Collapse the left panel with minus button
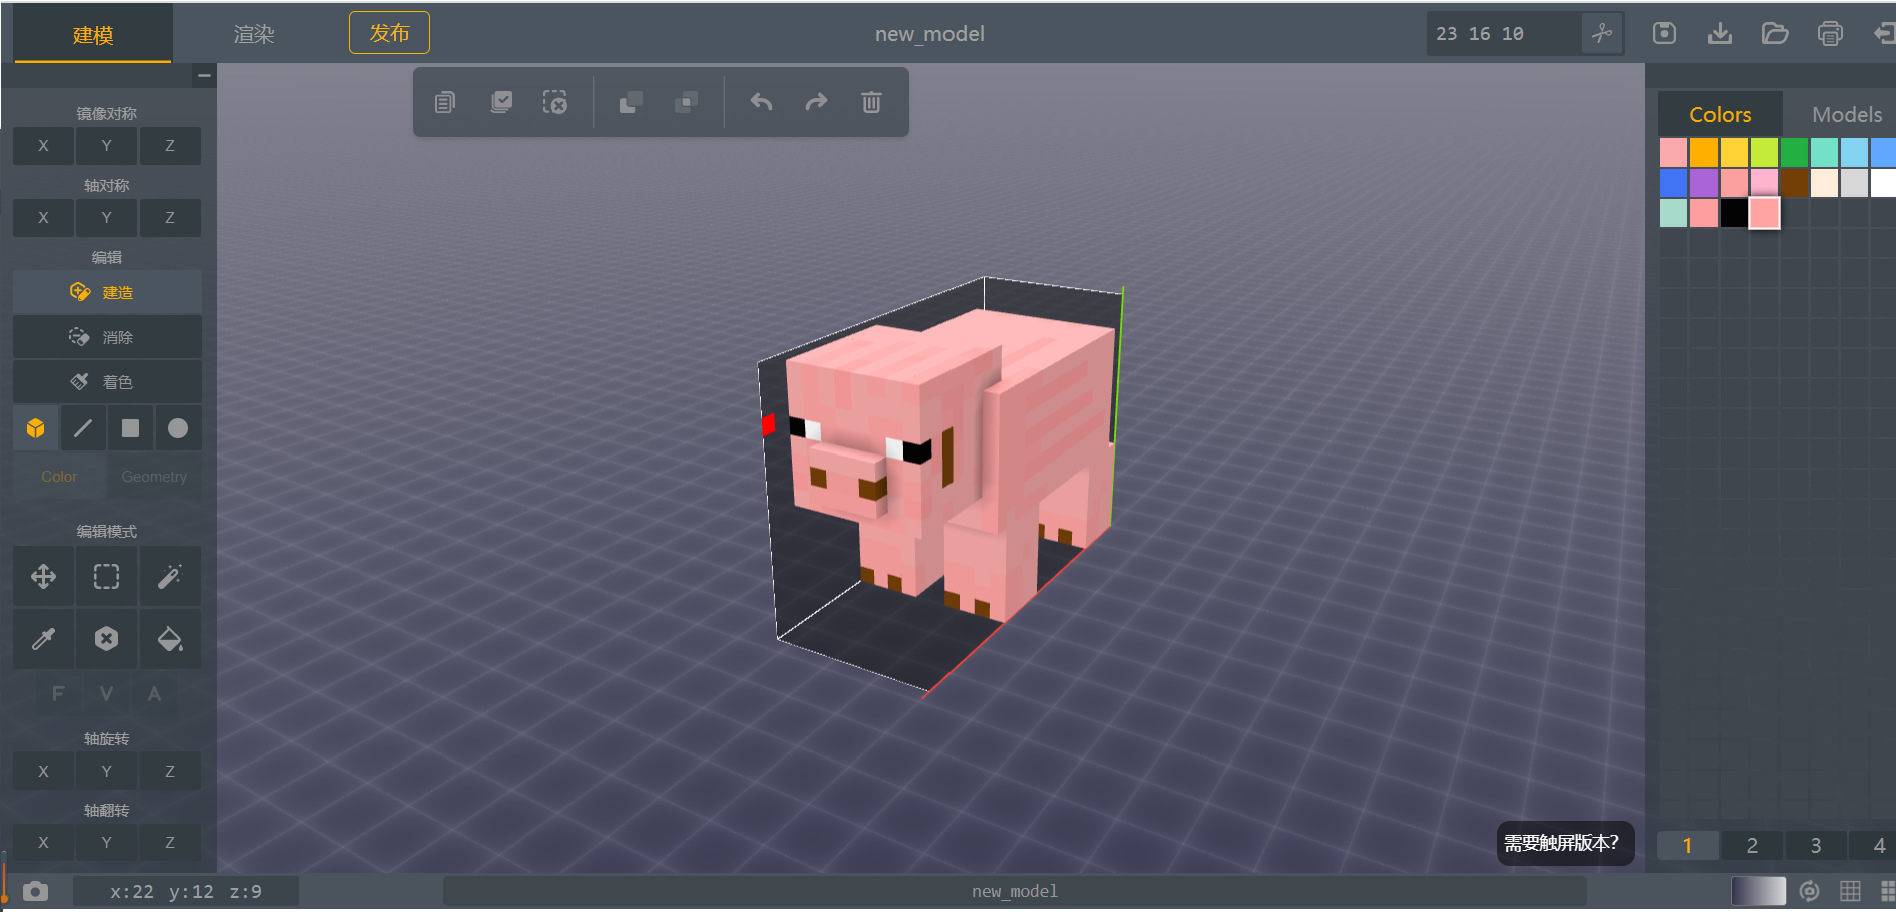The height and width of the screenshot is (912, 1896). [x=204, y=75]
